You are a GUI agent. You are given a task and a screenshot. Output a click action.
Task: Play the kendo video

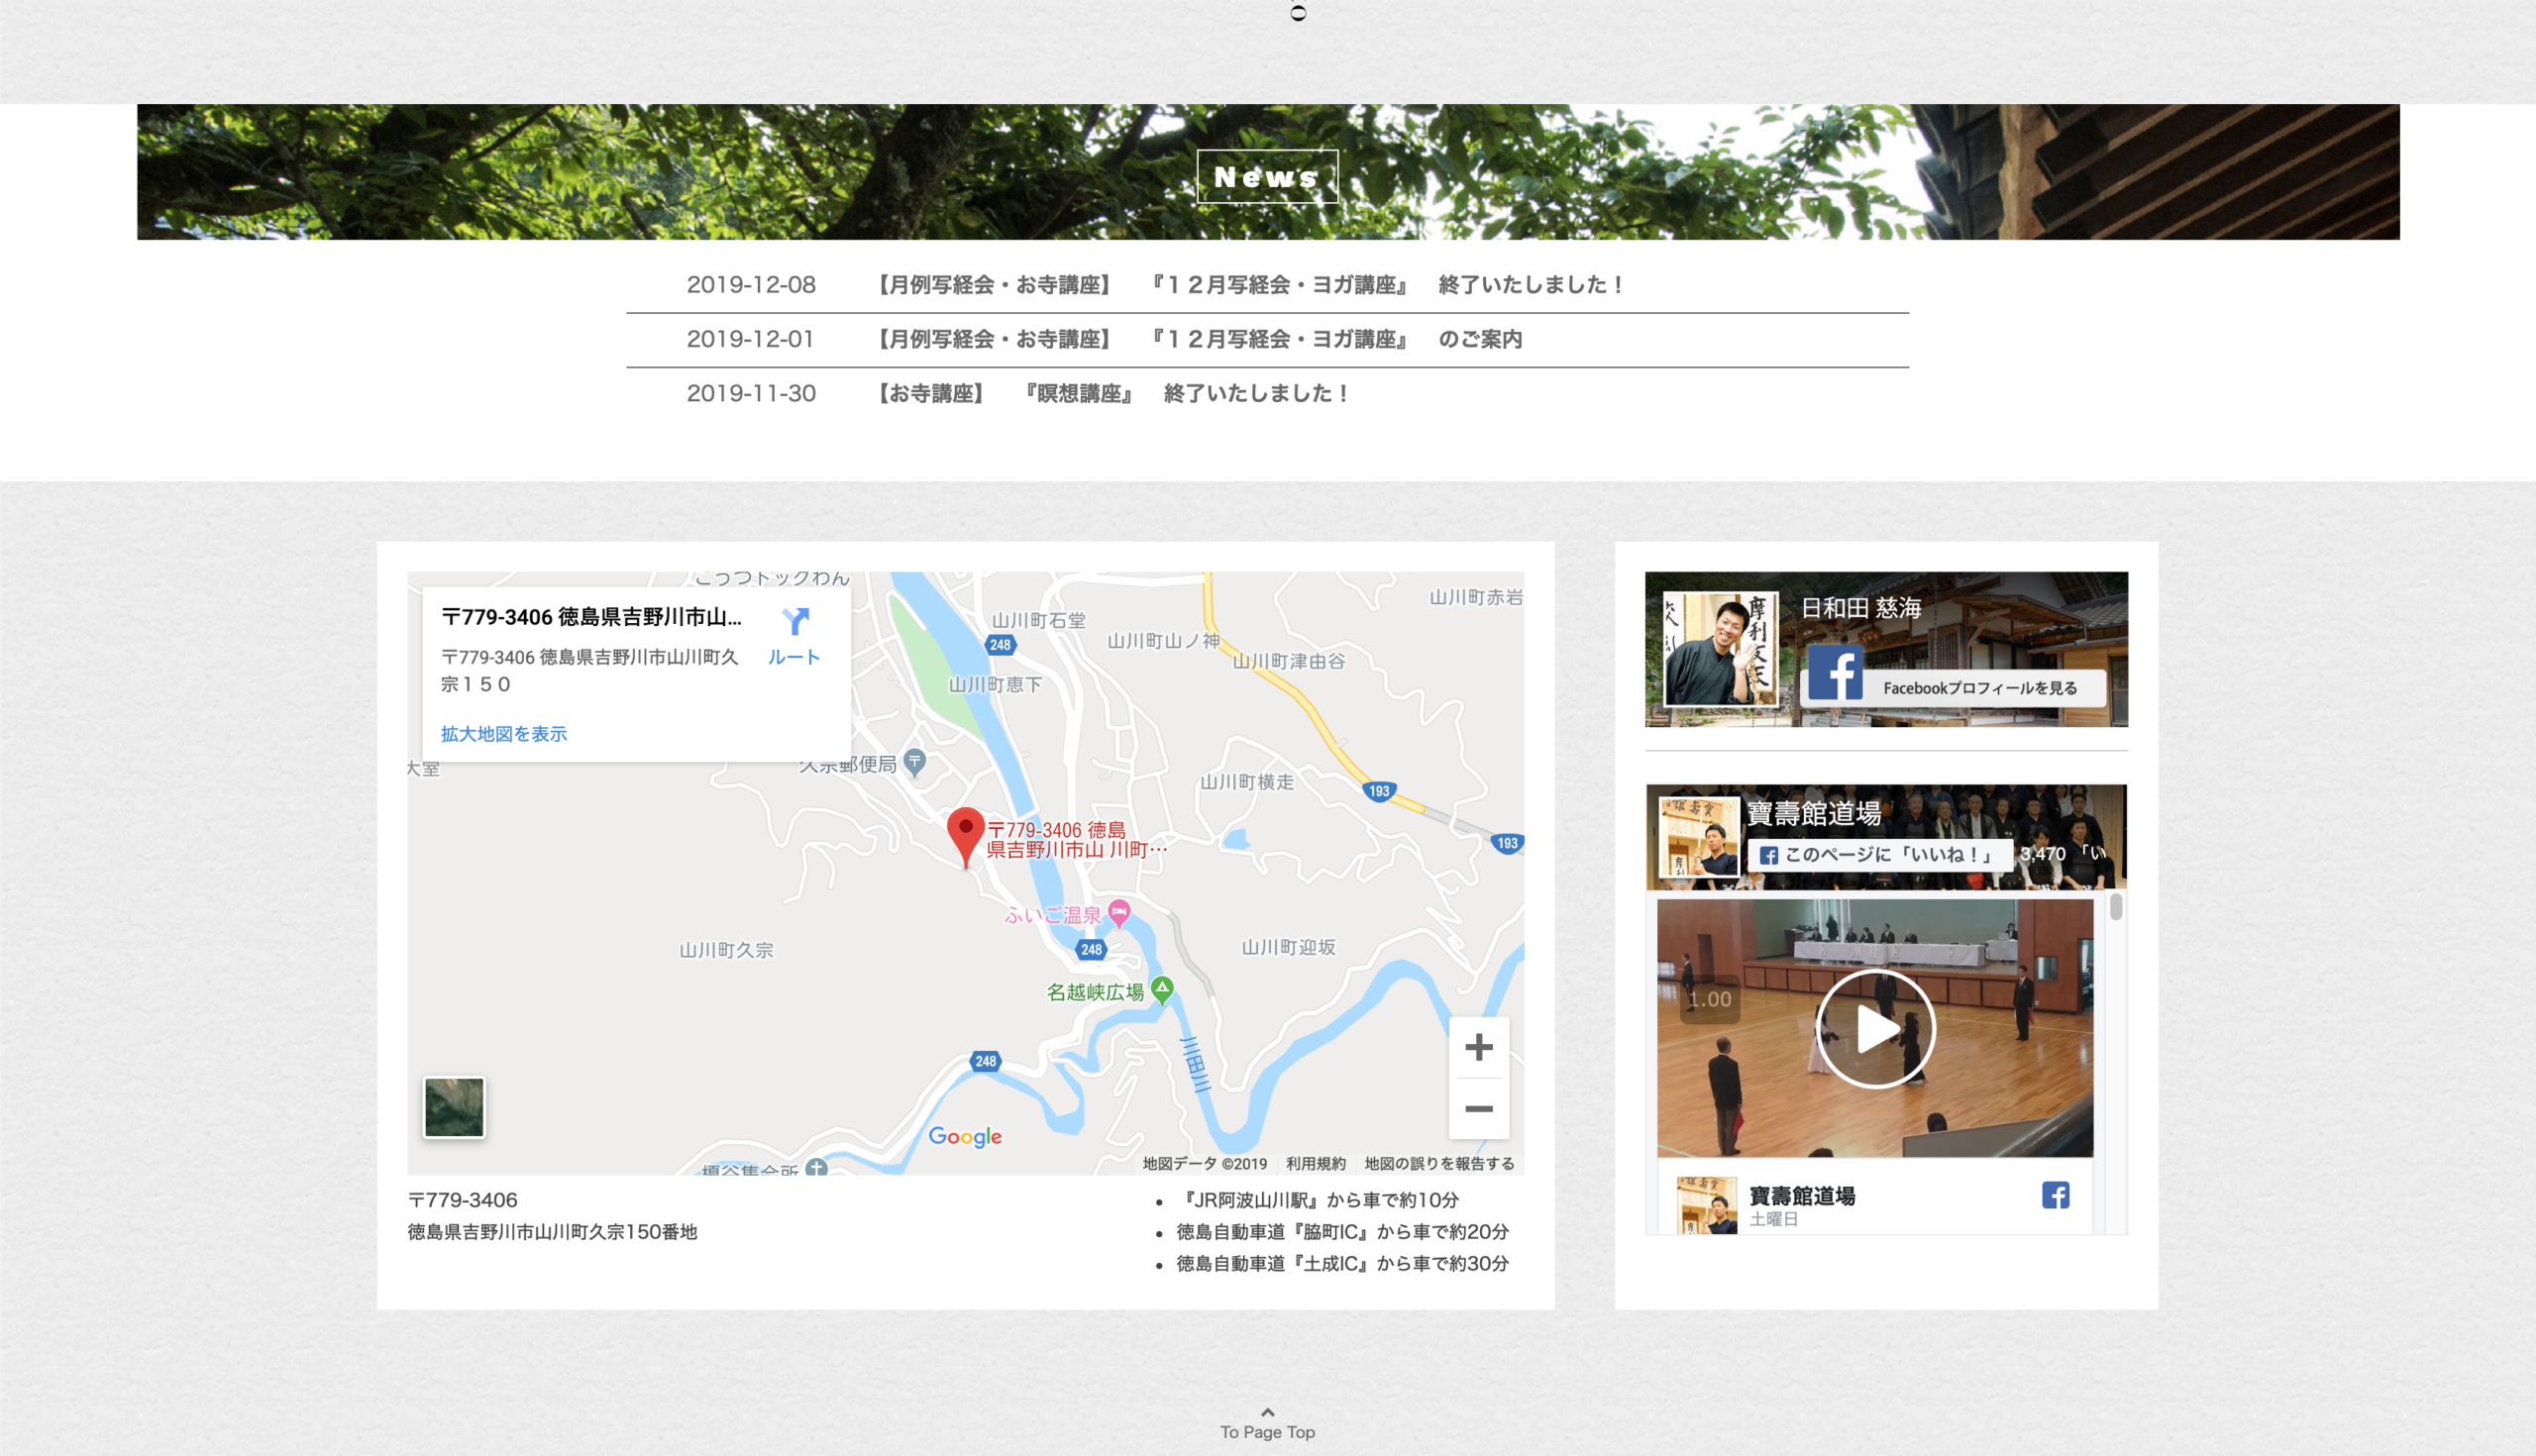[x=1875, y=1029]
